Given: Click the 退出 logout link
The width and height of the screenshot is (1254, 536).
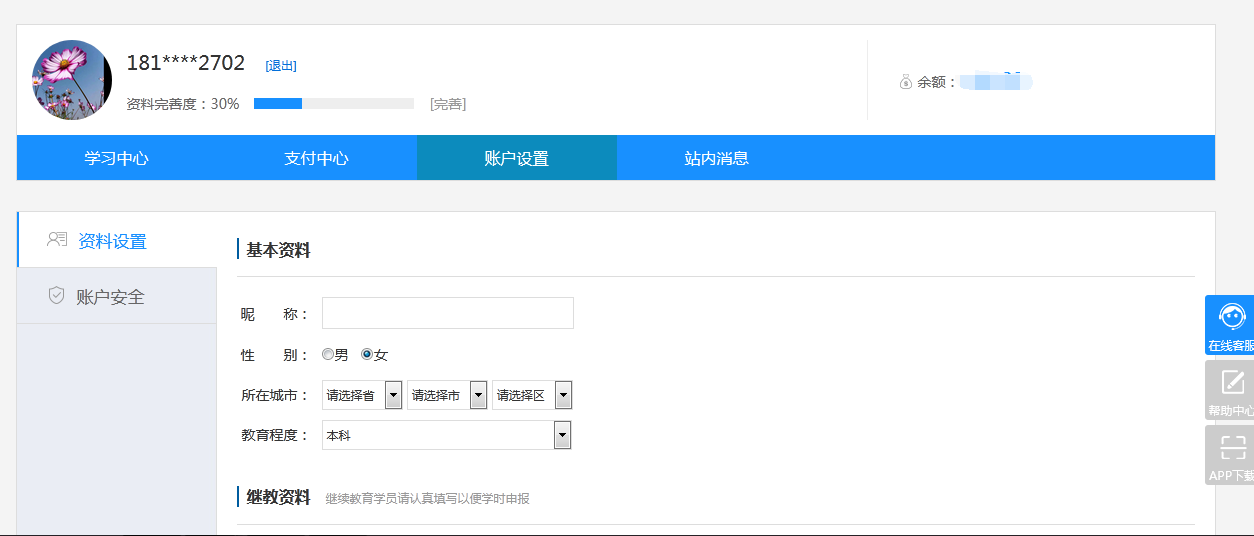Looking at the screenshot, I should pos(281,66).
